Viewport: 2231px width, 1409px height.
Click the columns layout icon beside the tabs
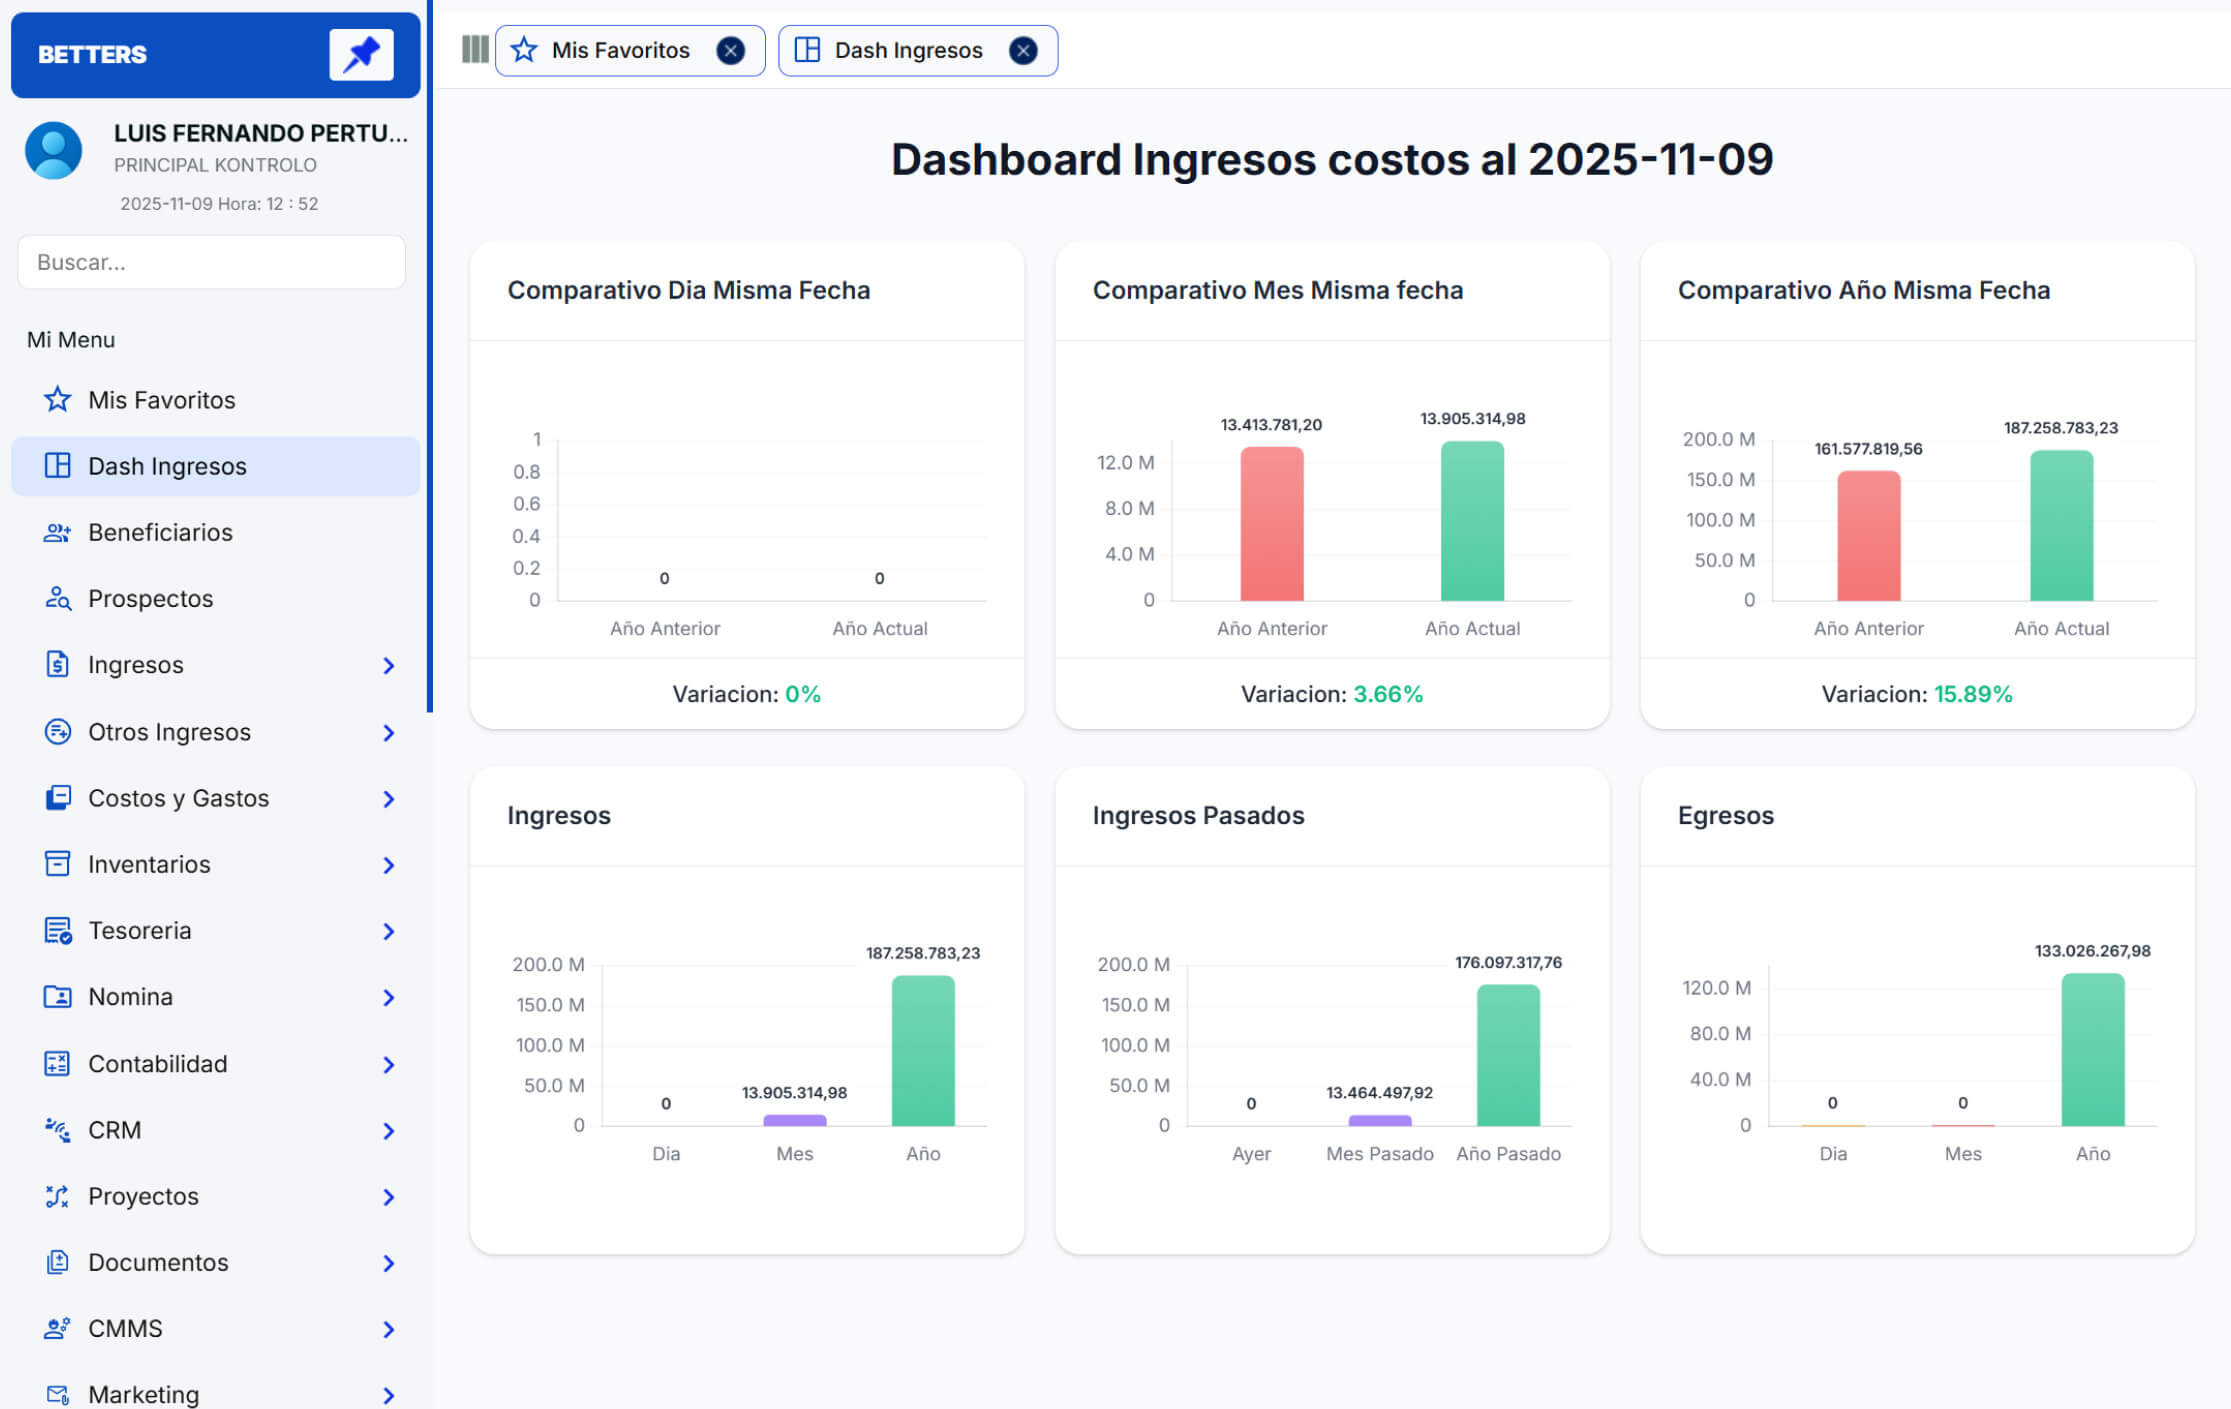[x=475, y=49]
